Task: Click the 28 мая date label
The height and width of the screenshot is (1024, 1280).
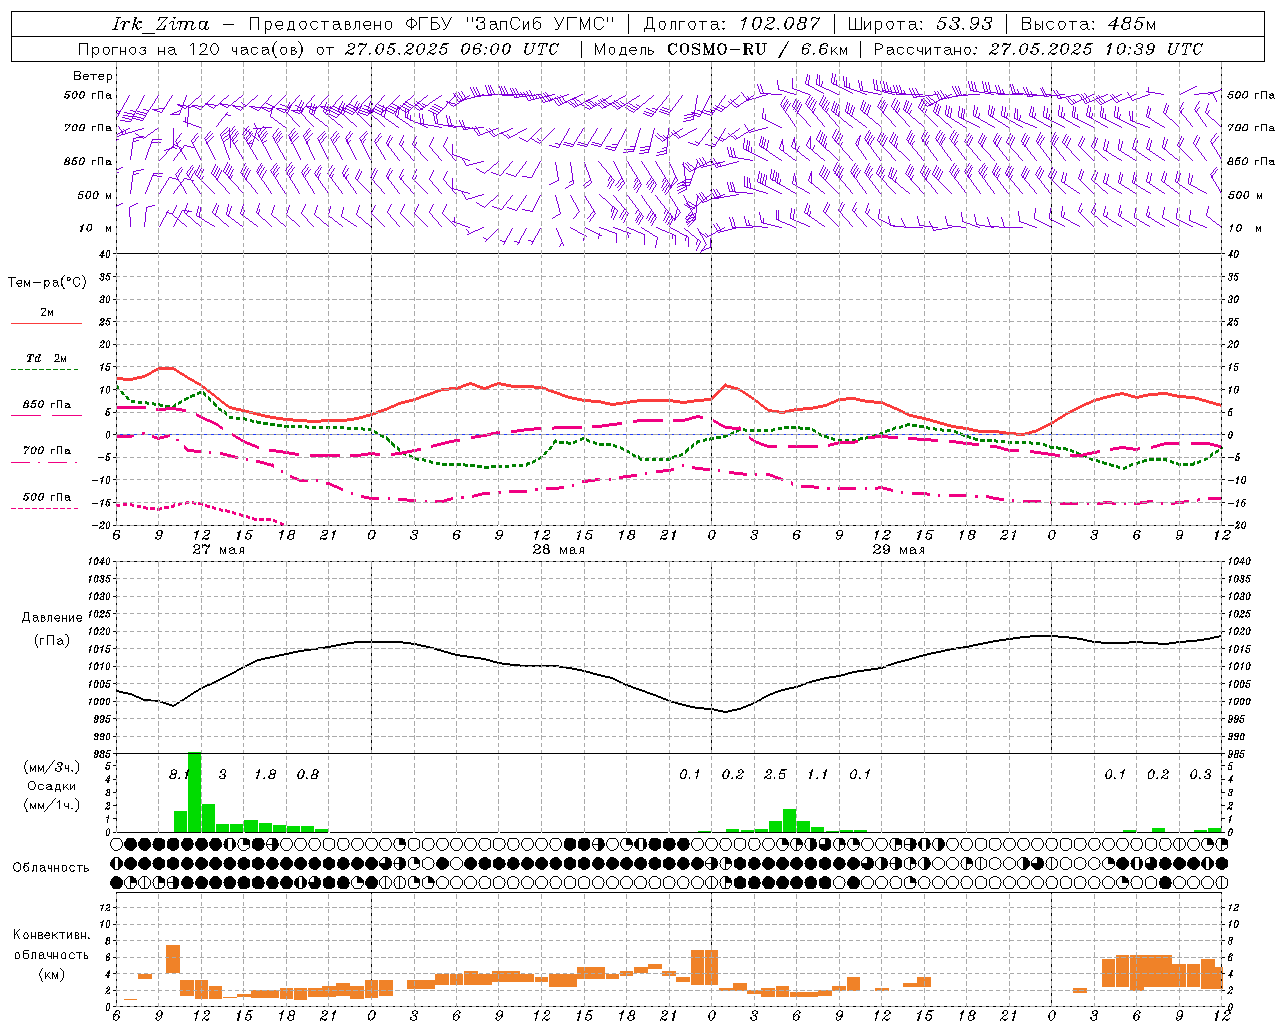Action: (559, 550)
